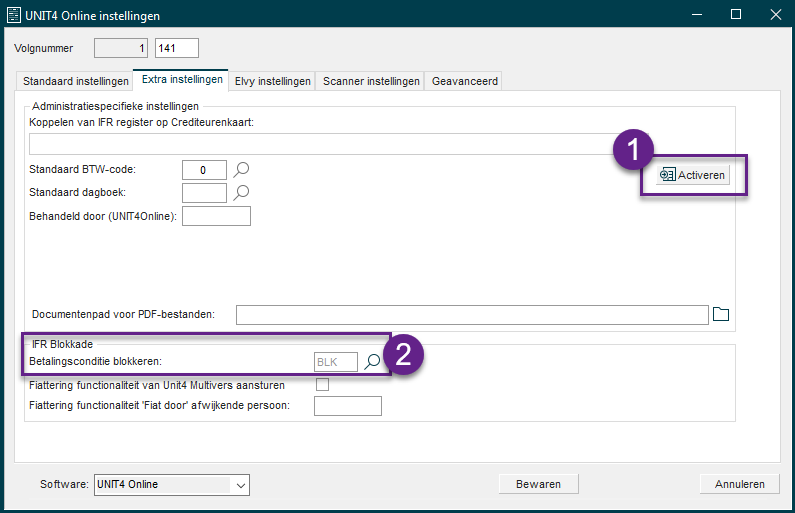Viewport: 795px width, 513px height.
Task: Click the Betalingsconditie blokkeren BLK field
Action: pyautogui.click(x=336, y=362)
